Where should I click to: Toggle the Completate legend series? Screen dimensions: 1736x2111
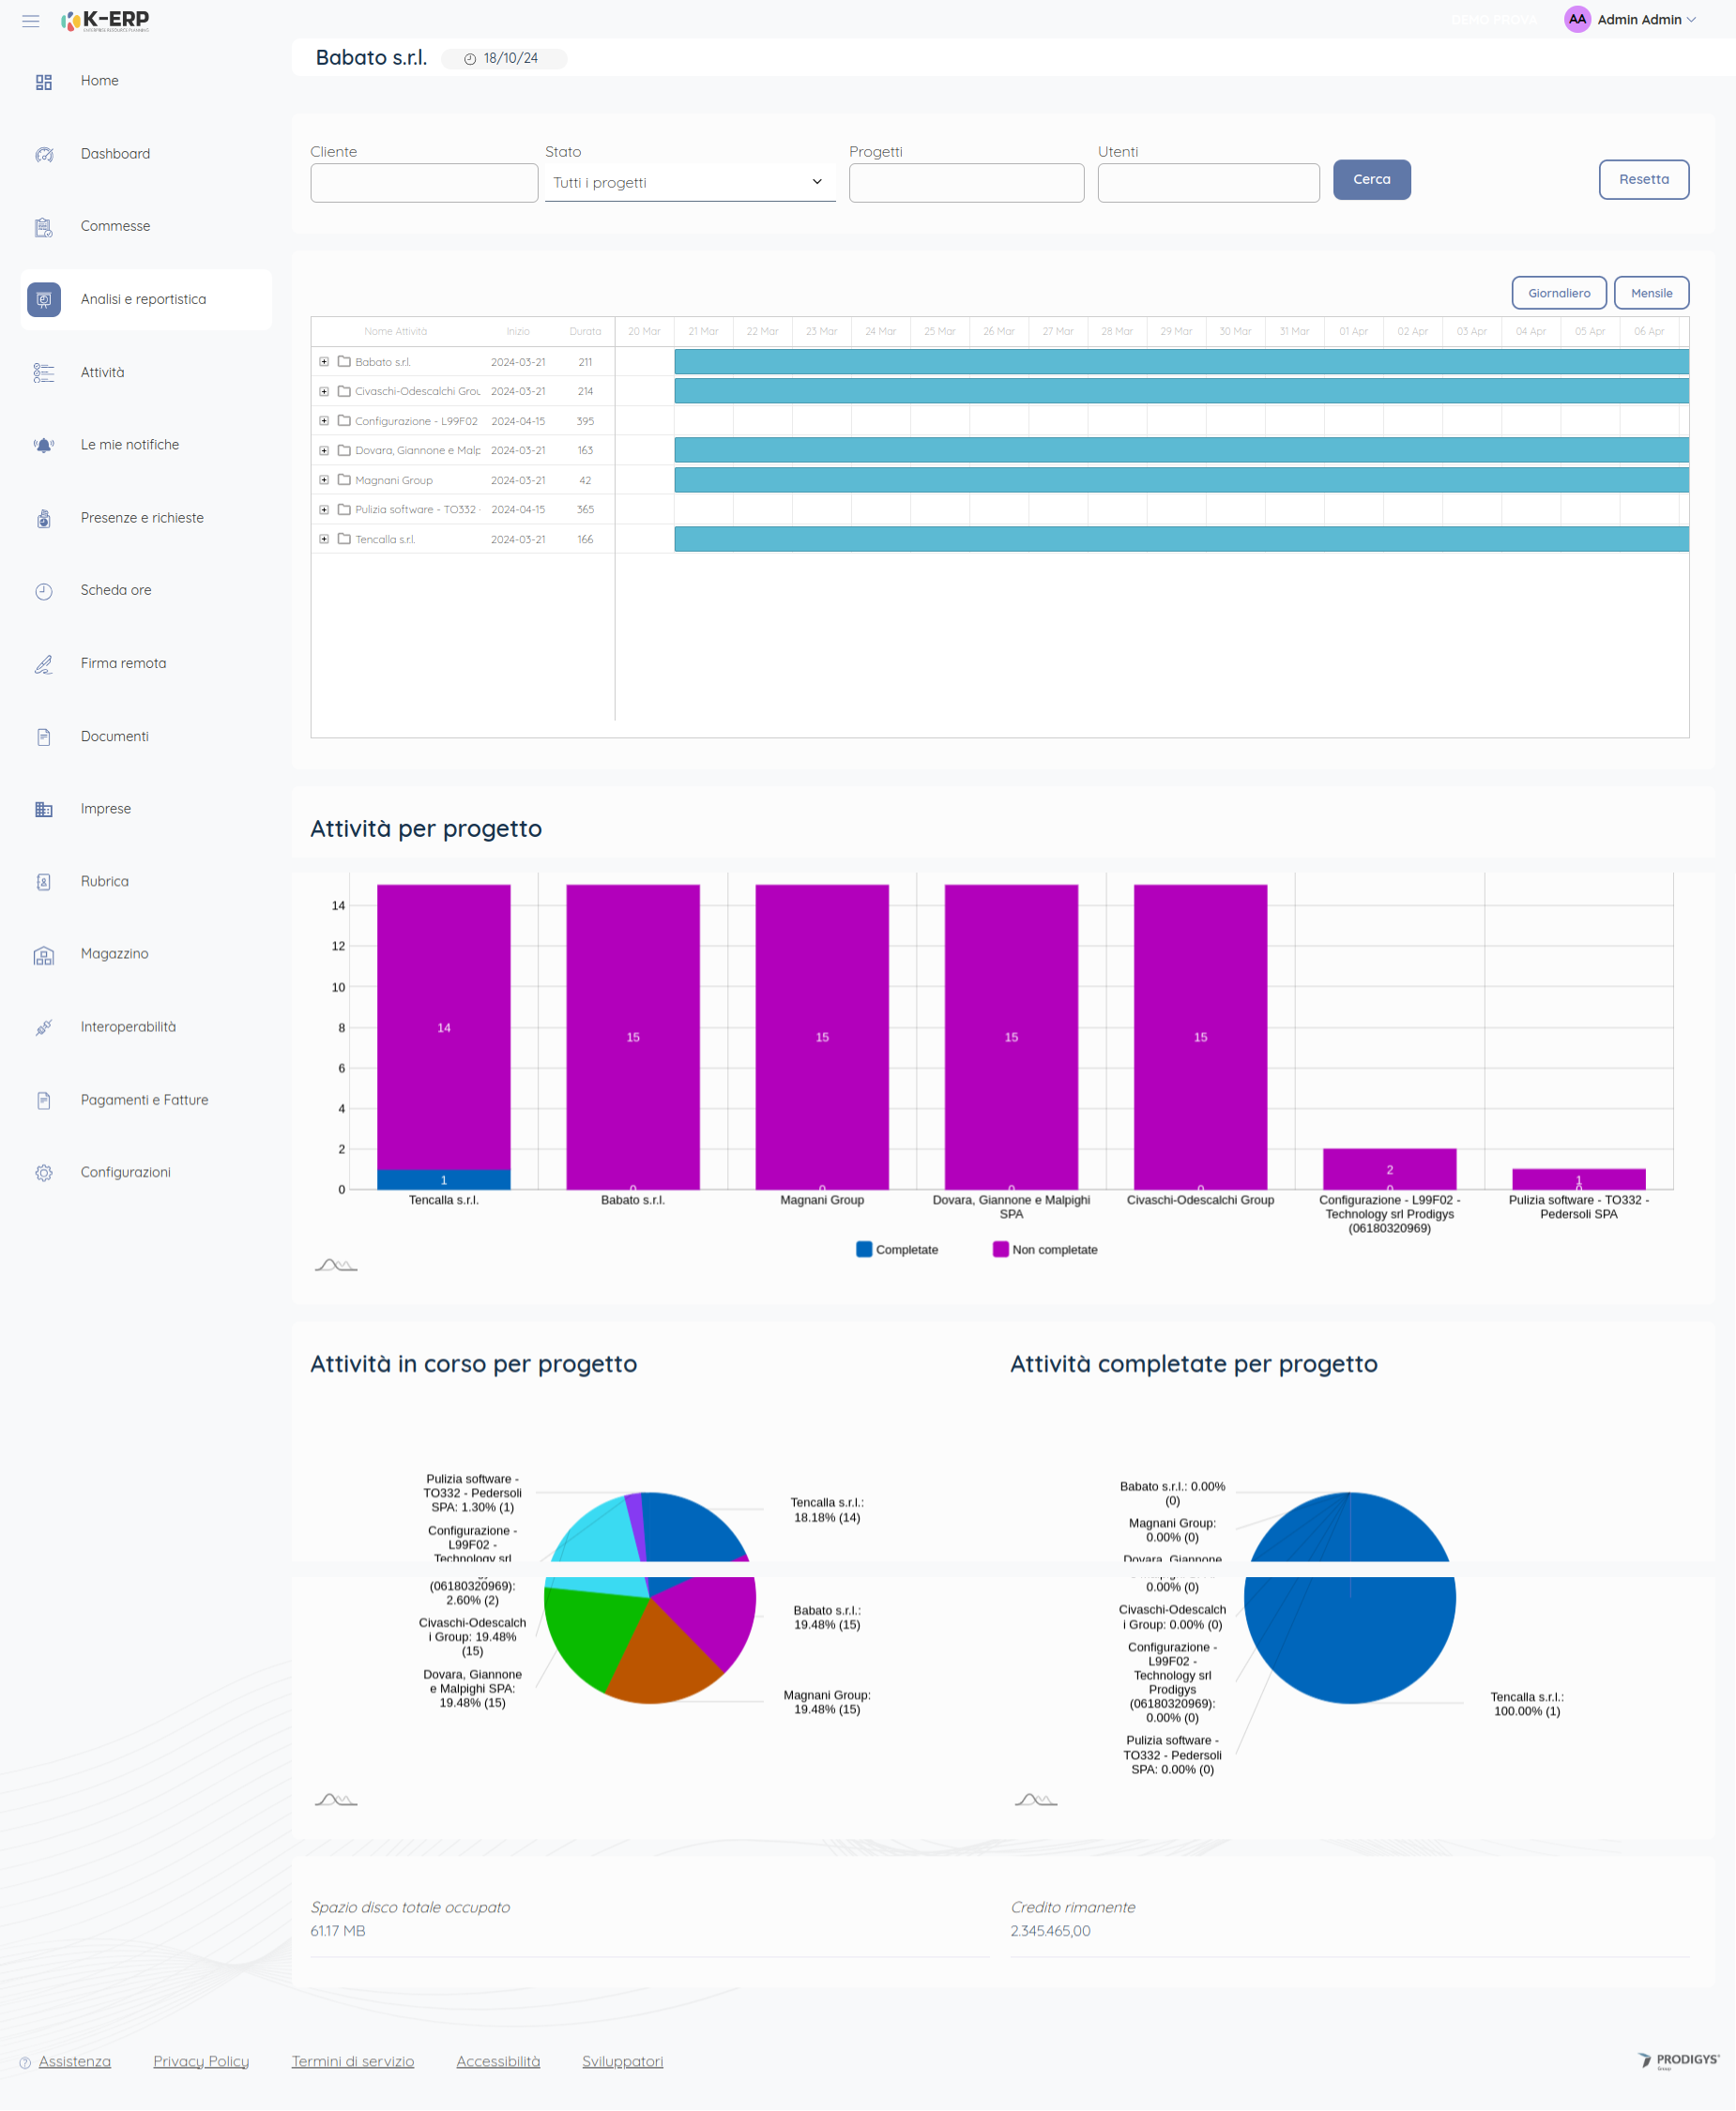(896, 1249)
